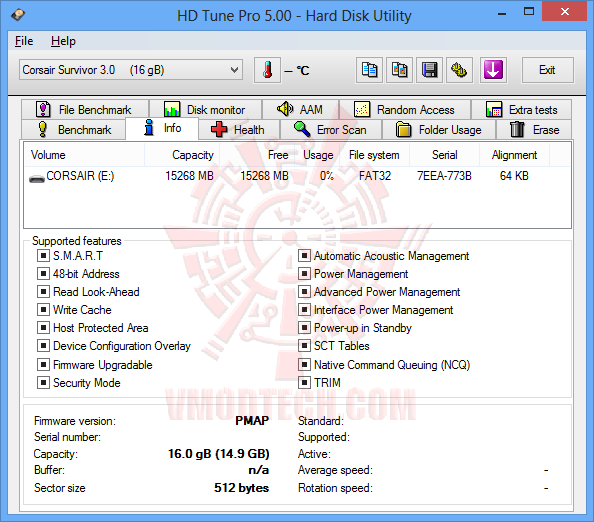This screenshot has width=594, height=522.
Task: Select the Info tab
Action: pos(162,128)
